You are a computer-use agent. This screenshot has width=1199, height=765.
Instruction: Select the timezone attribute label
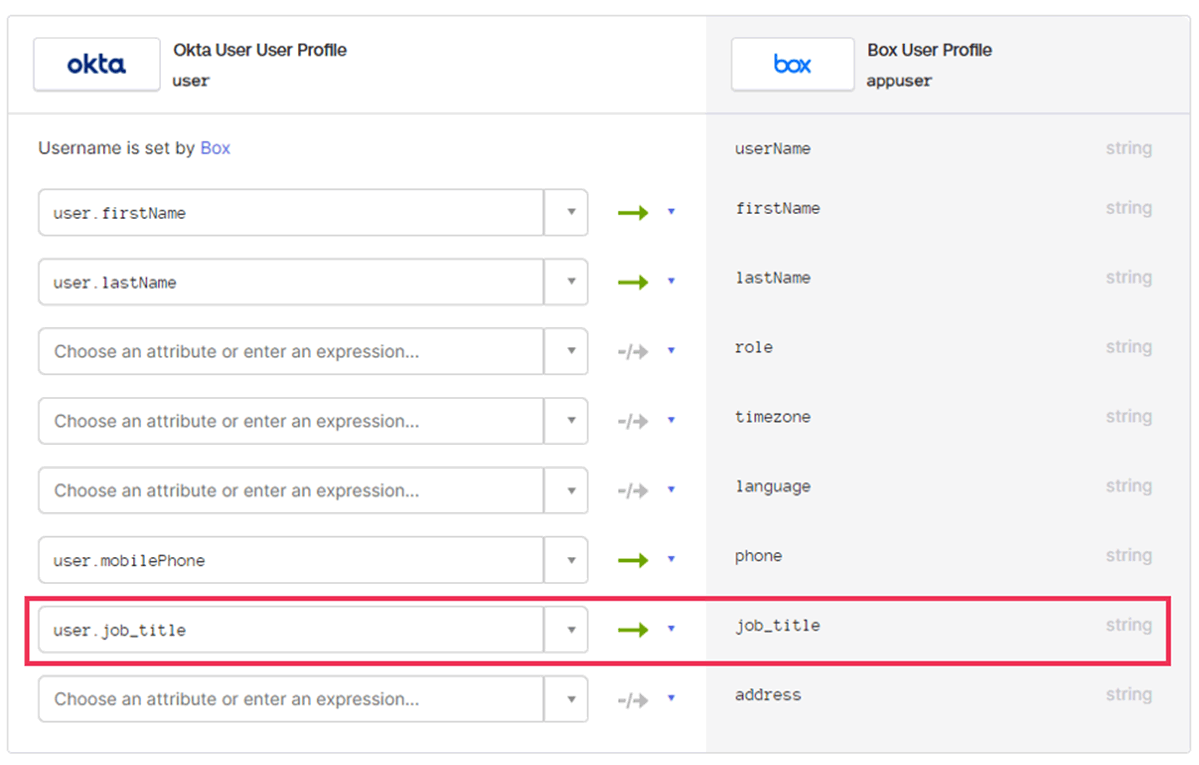[772, 417]
